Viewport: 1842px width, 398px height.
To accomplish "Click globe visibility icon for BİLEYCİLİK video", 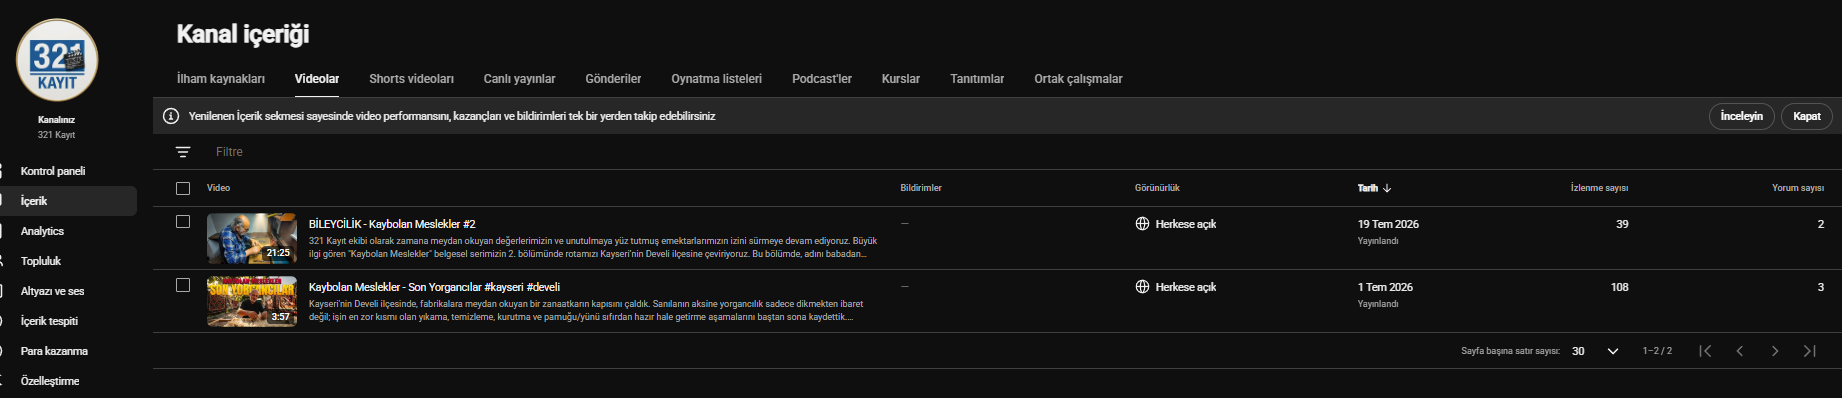I will coord(1142,224).
